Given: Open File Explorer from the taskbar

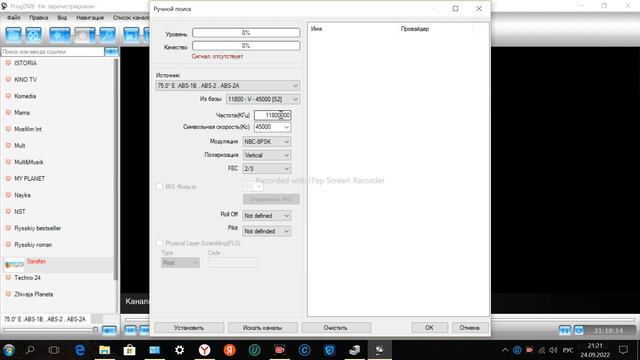Looking at the screenshot, I should 104,350.
